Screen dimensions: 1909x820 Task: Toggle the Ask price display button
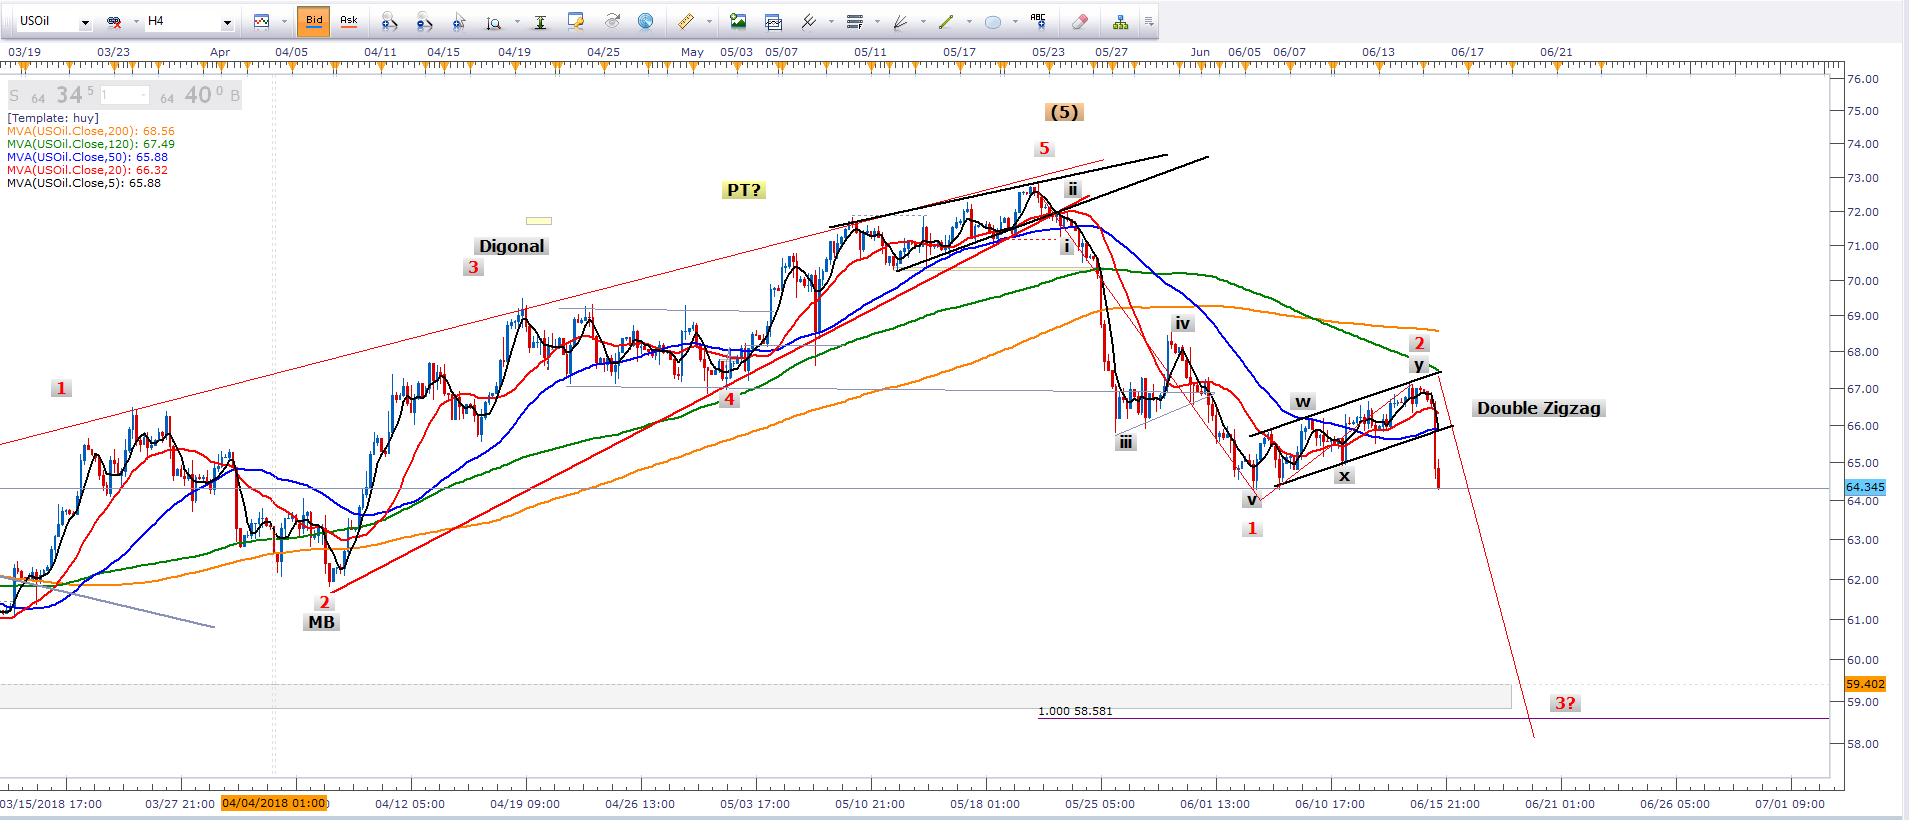click(349, 20)
